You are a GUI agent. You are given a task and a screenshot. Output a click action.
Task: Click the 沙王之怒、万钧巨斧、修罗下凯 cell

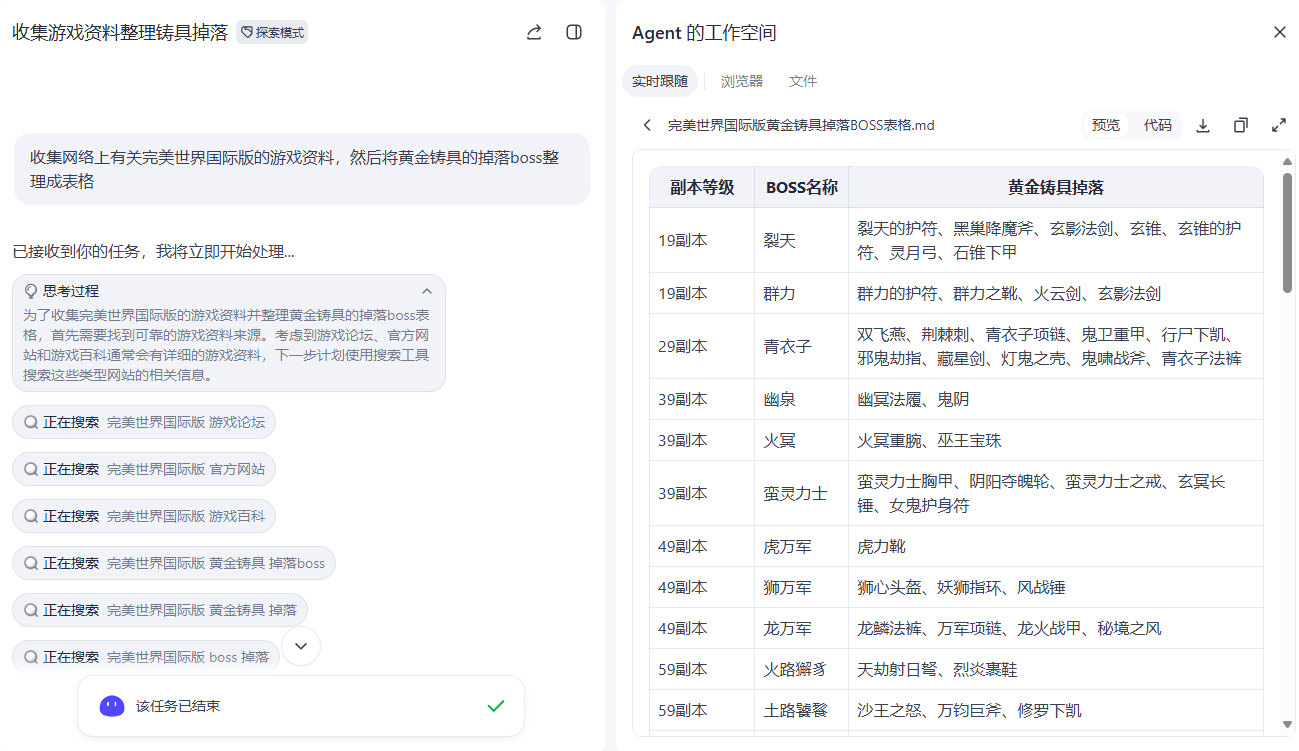pos(1056,710)
